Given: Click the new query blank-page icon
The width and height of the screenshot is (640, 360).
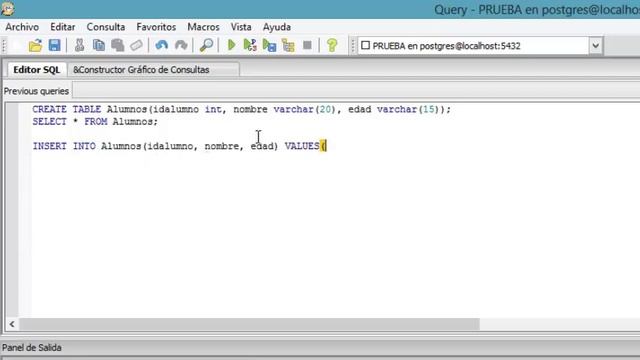Looking at the screenshot, I should (17, 45).
